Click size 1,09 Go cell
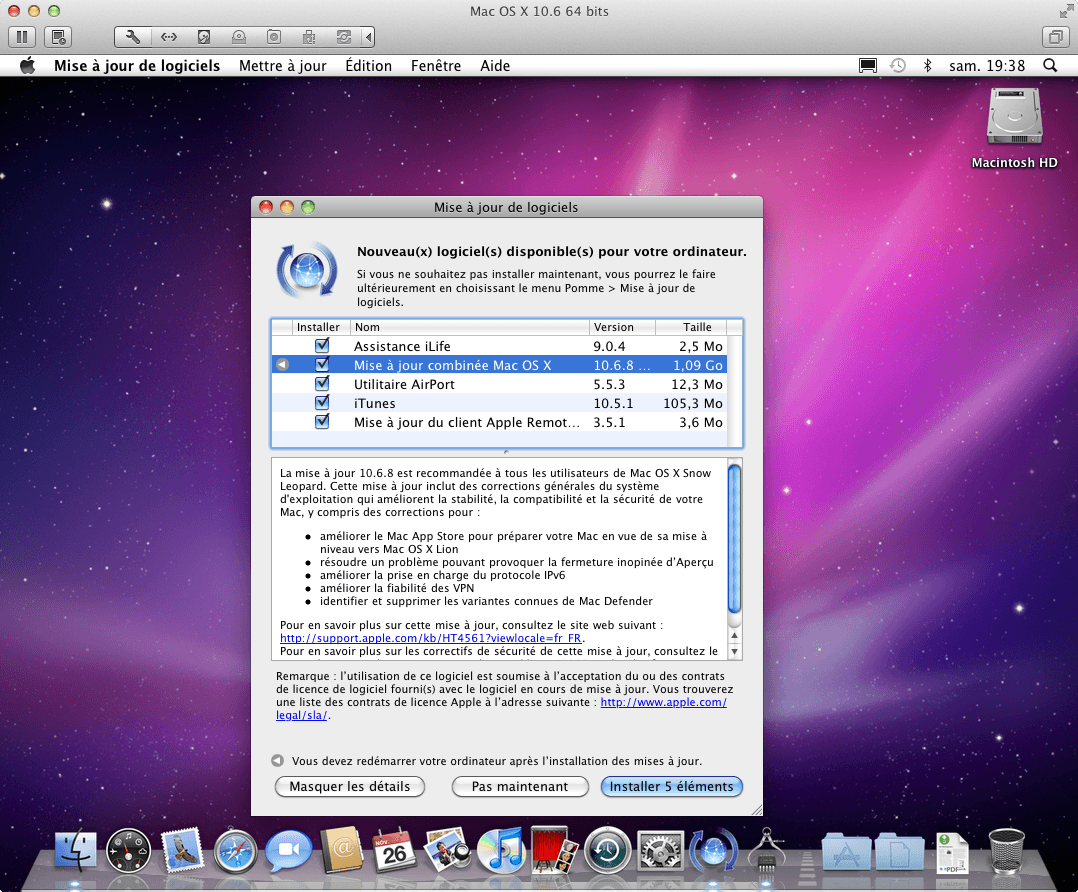Viewport: 1078px width, 892px height. pos(698,366)
